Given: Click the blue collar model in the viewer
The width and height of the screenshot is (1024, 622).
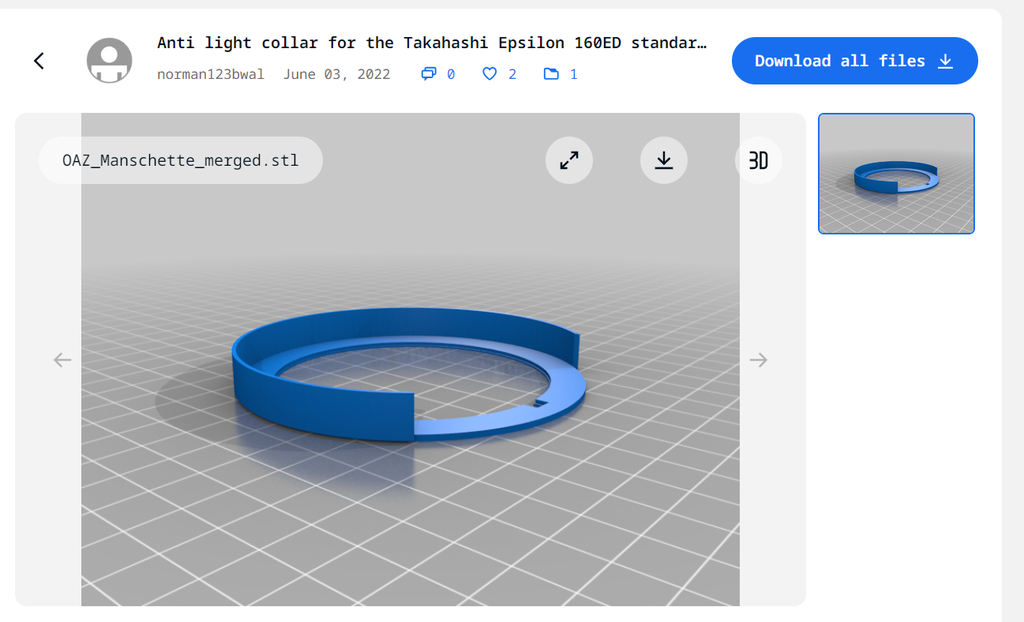Looking at the screenshot, I should coord(409,374).
